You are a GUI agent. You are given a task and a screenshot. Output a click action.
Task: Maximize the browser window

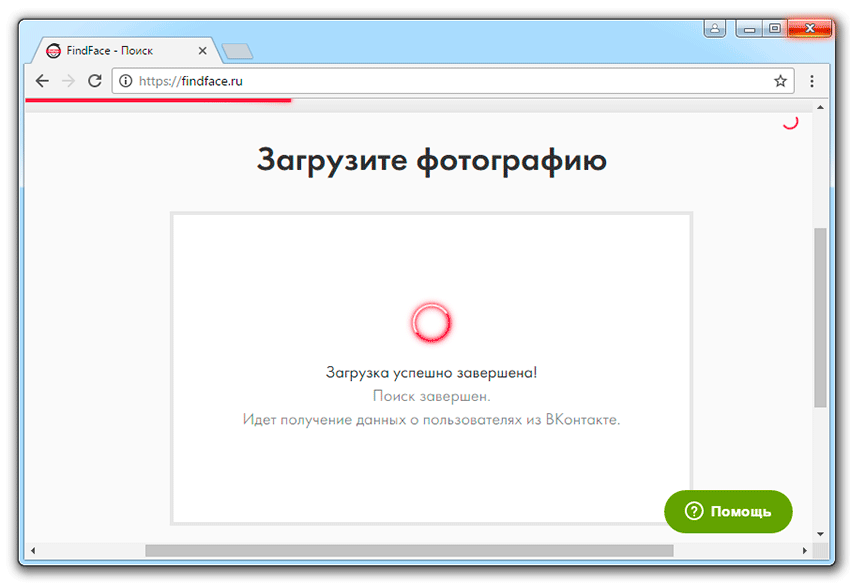[775, 28]
